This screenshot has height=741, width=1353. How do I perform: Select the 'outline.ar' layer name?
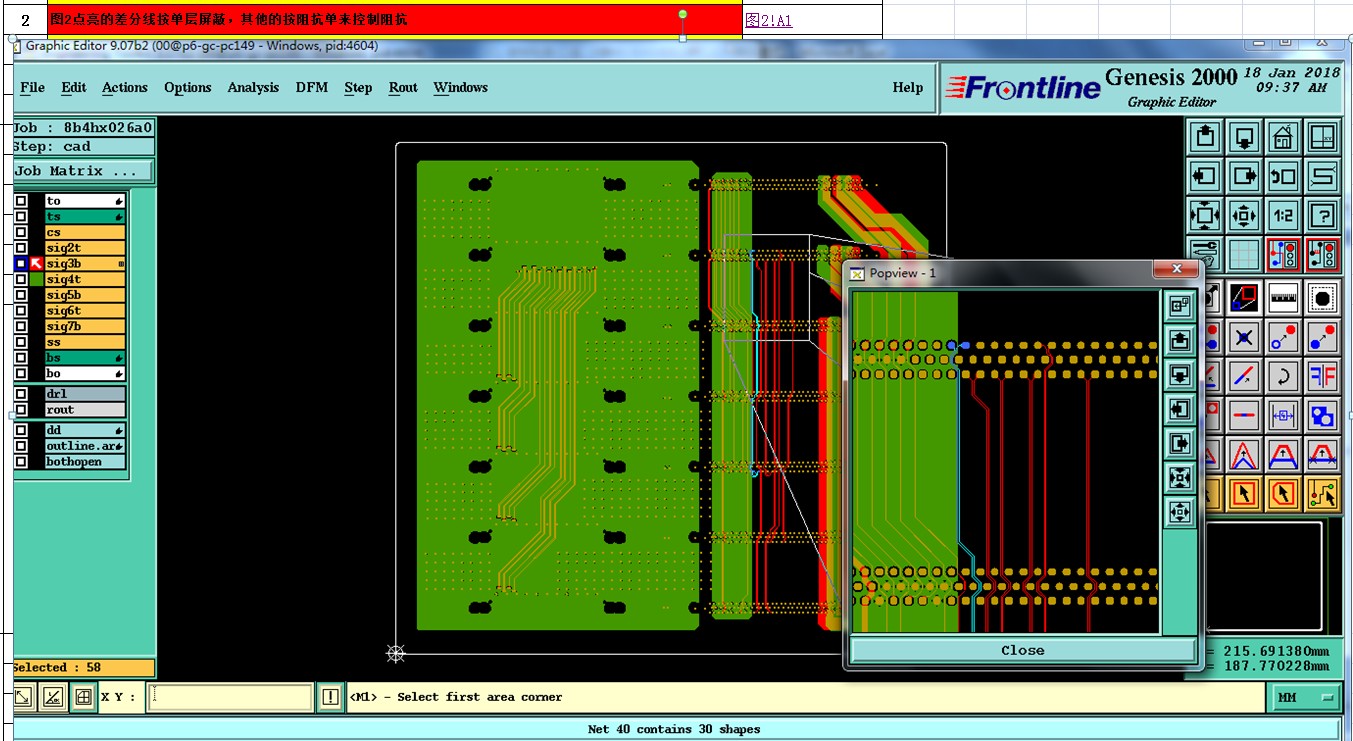(85, 446)
